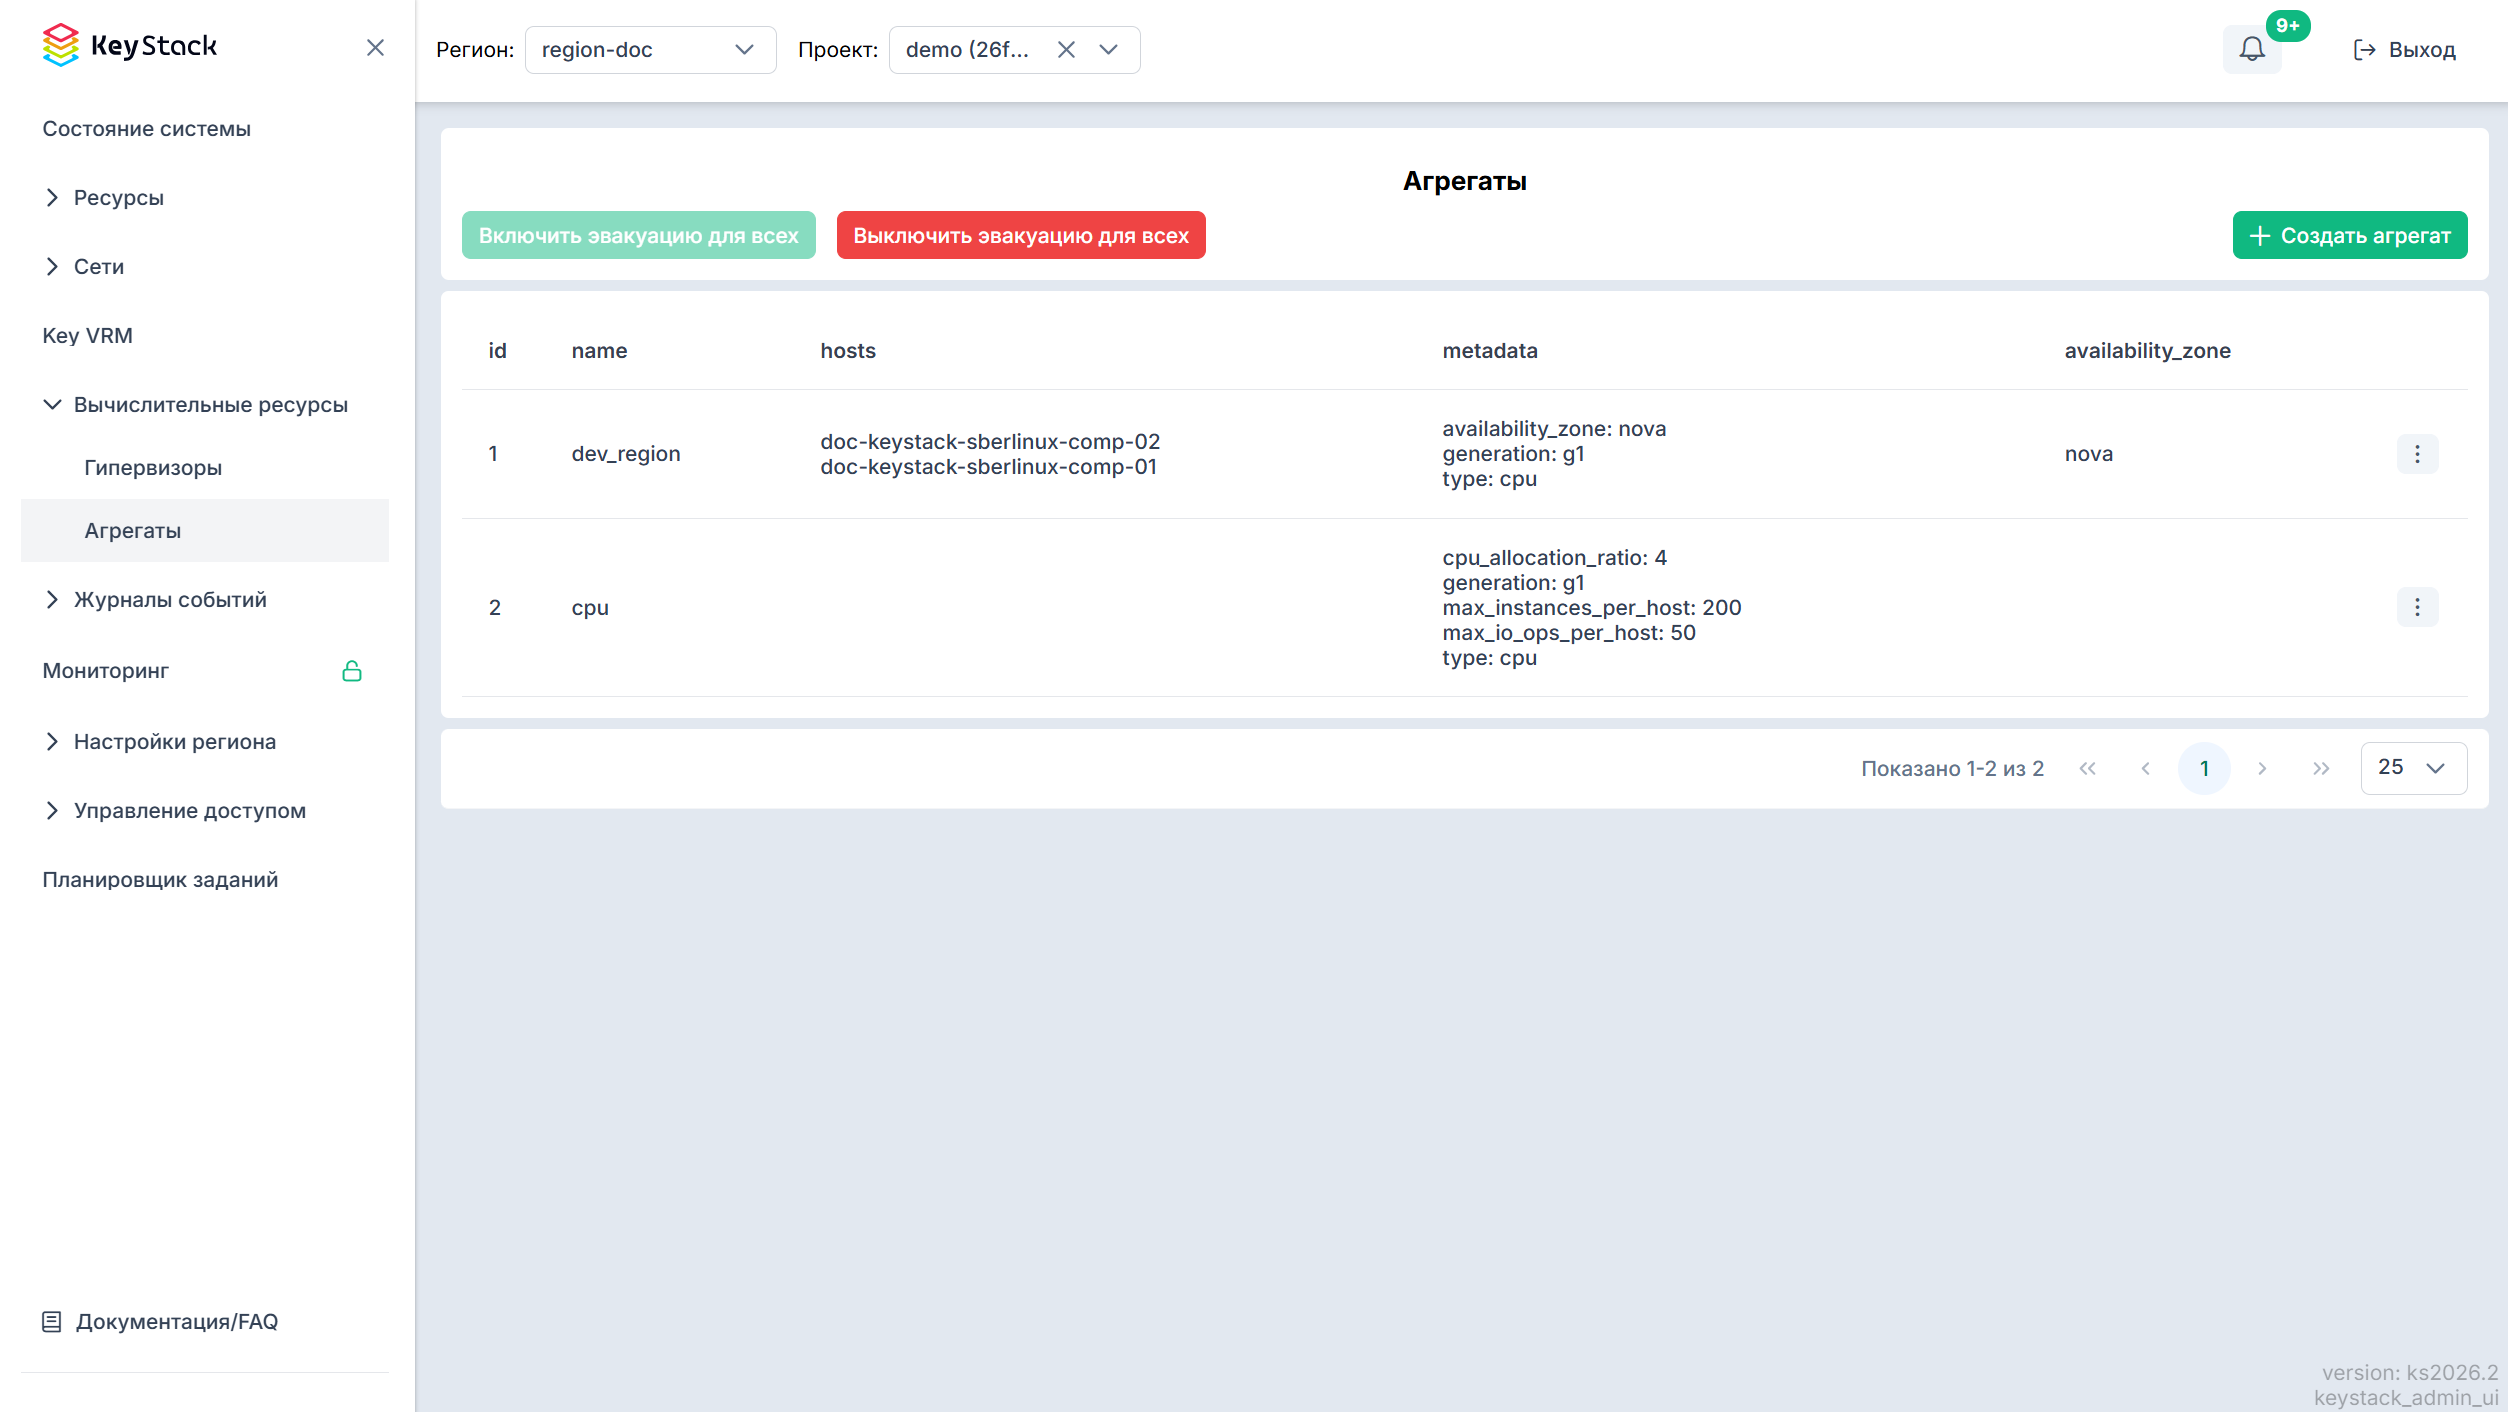Open Состояние системы page

[146, 129]
